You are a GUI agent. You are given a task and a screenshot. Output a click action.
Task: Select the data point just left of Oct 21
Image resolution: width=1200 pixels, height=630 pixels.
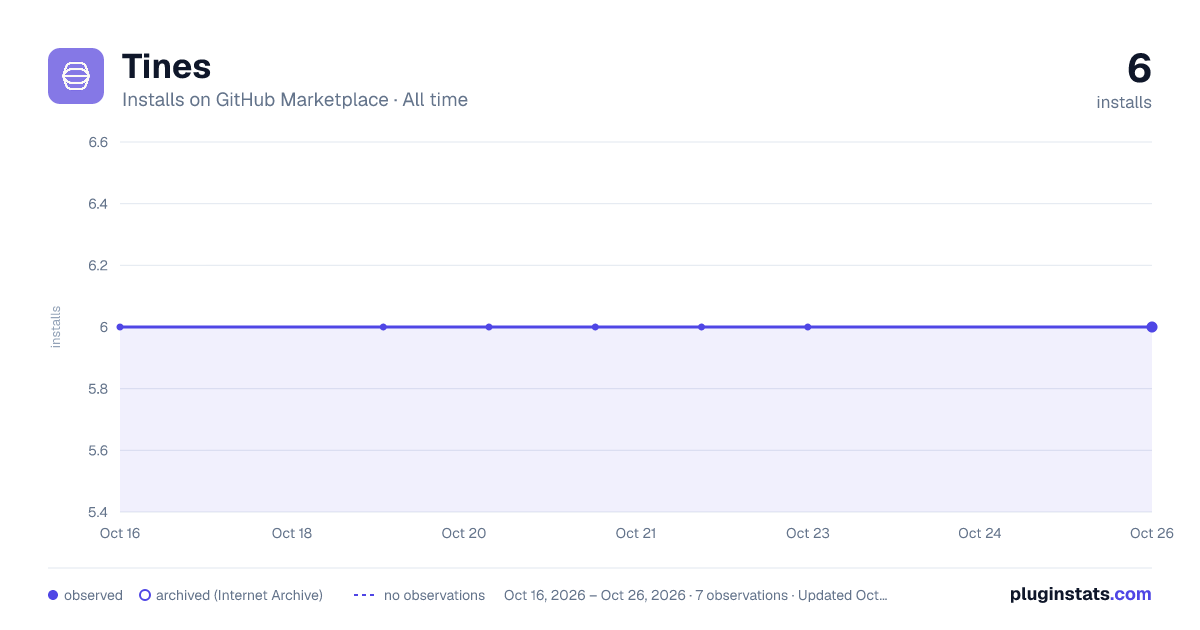click(595, 327)
